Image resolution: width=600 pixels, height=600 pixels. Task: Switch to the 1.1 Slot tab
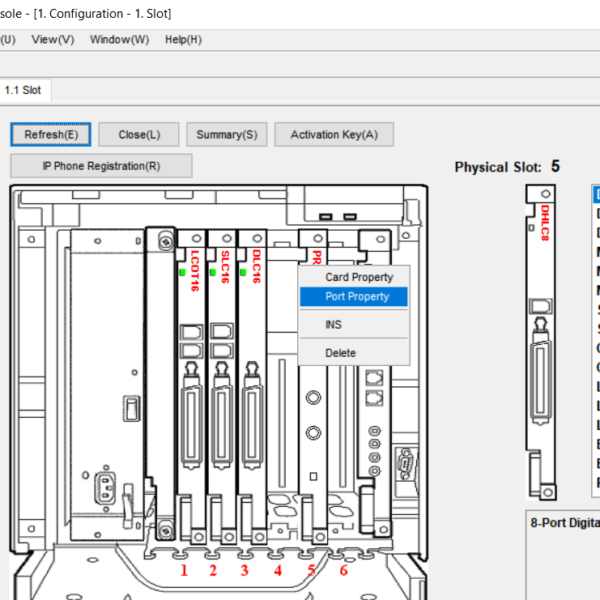(x=23, y=90)
